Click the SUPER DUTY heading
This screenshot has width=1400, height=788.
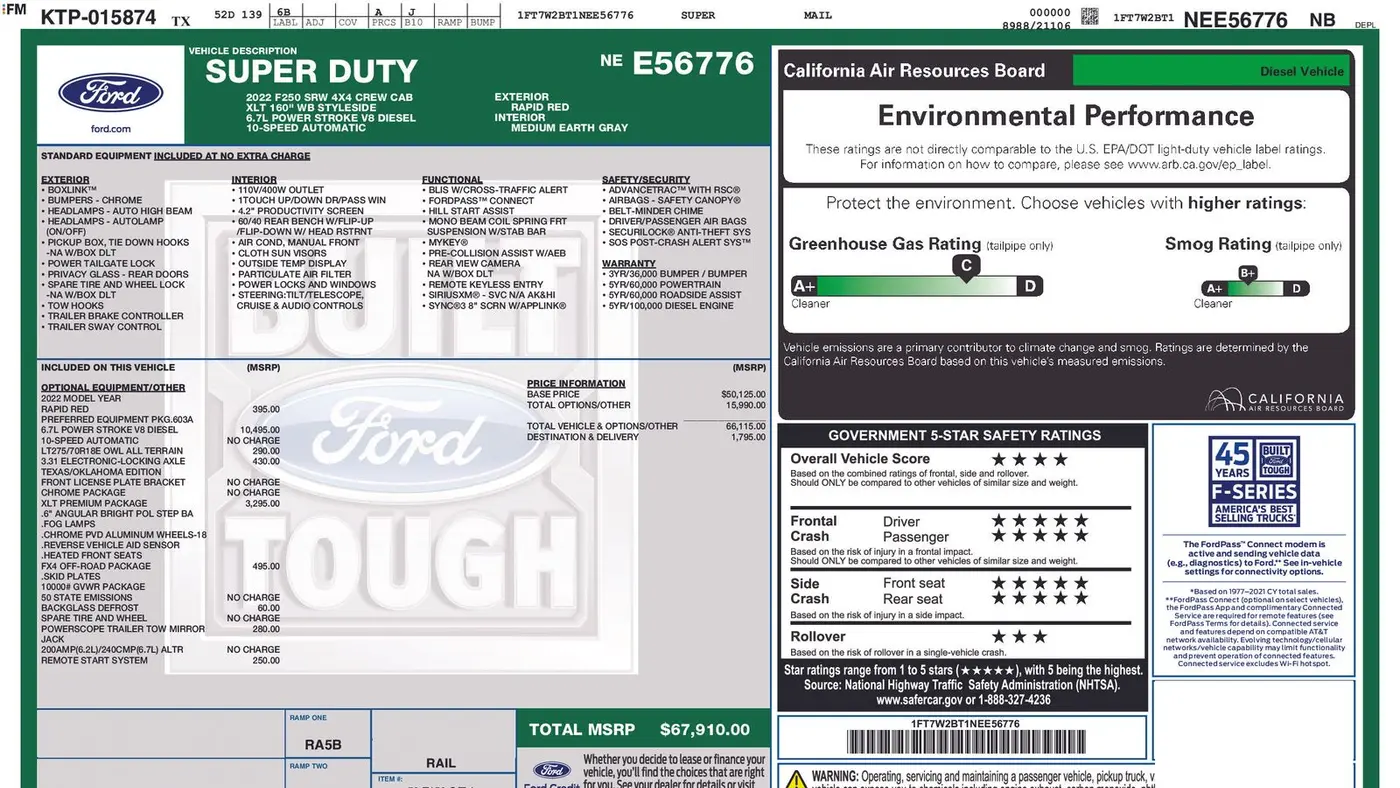click(311, 71)
